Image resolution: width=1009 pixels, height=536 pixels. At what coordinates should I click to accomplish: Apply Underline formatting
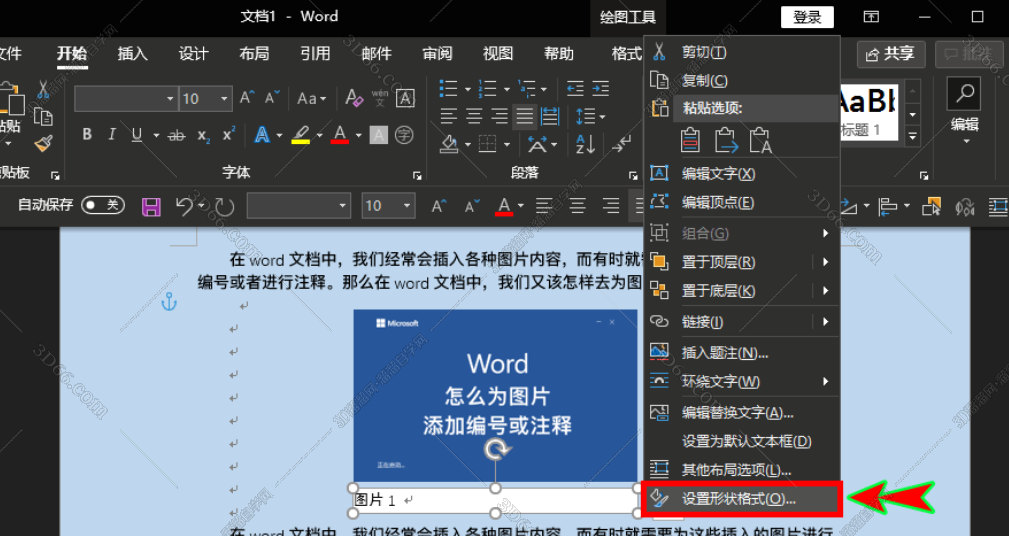136,134
